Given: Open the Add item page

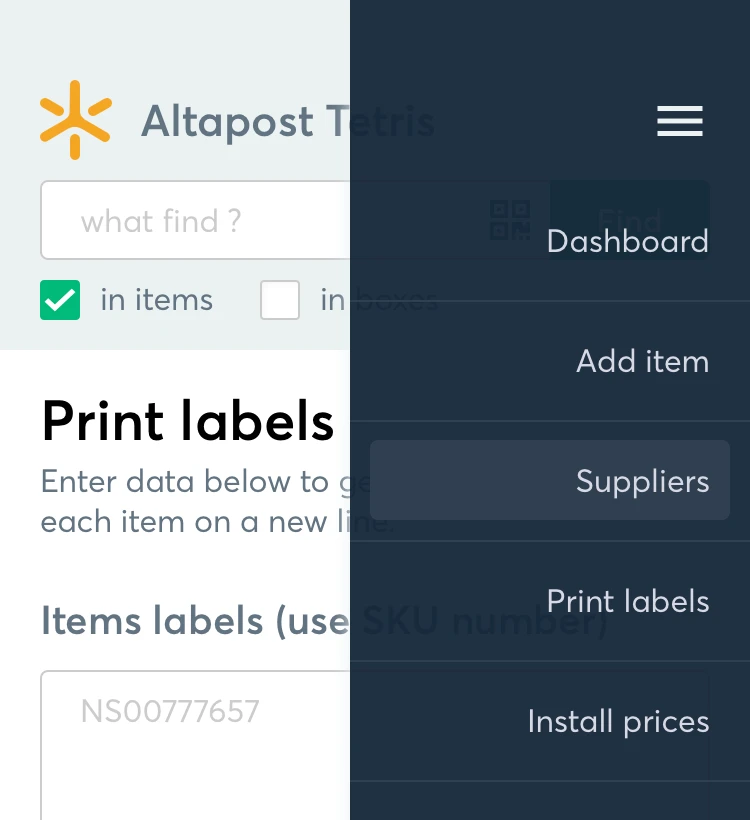Looking at the screenshot, I should point(642,361).
